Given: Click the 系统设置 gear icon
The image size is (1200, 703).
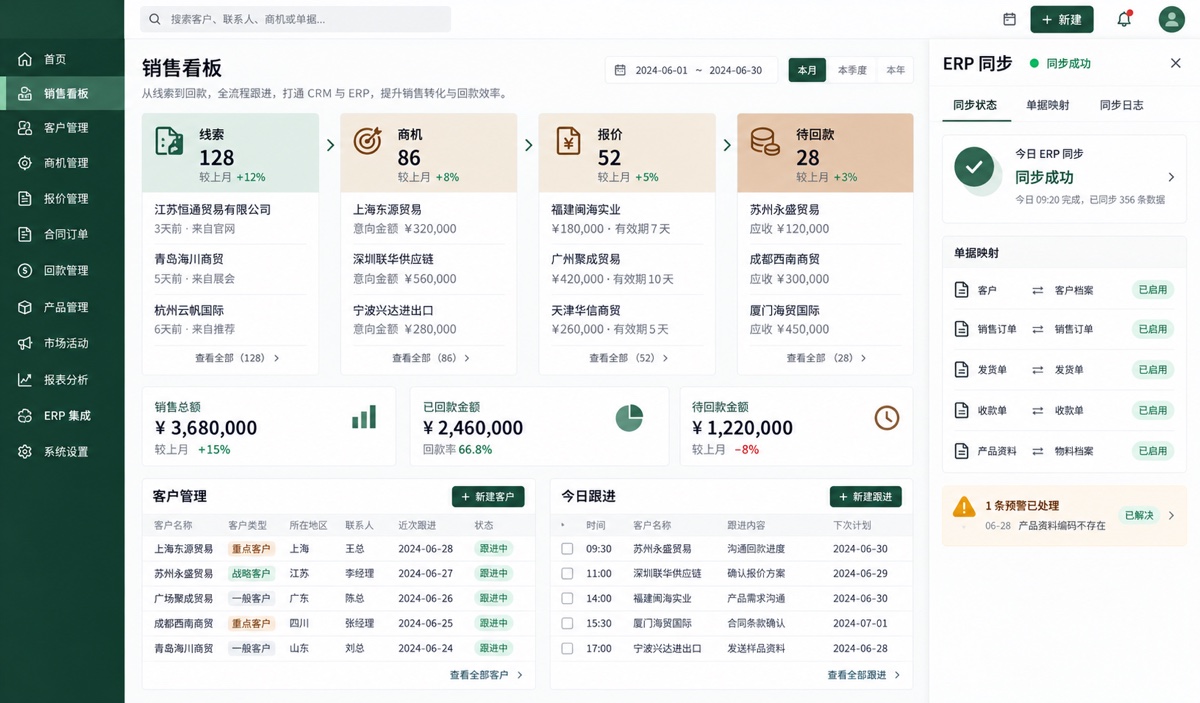Looking at the screenshot, I should (25, 452).
